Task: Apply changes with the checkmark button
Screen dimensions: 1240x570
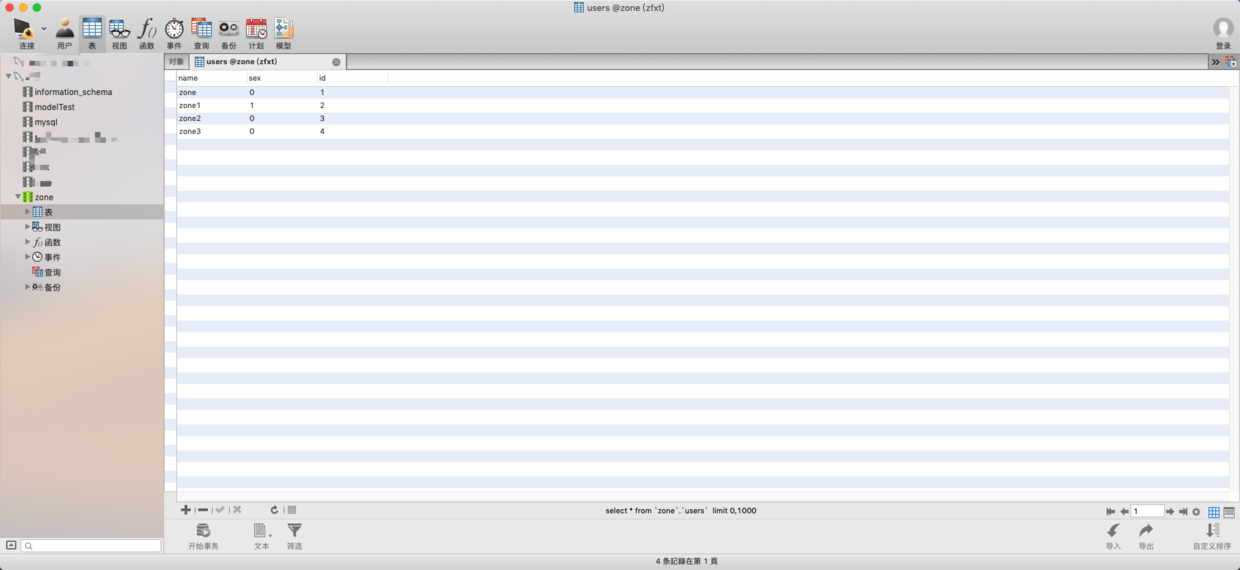Action: [220, 510]
